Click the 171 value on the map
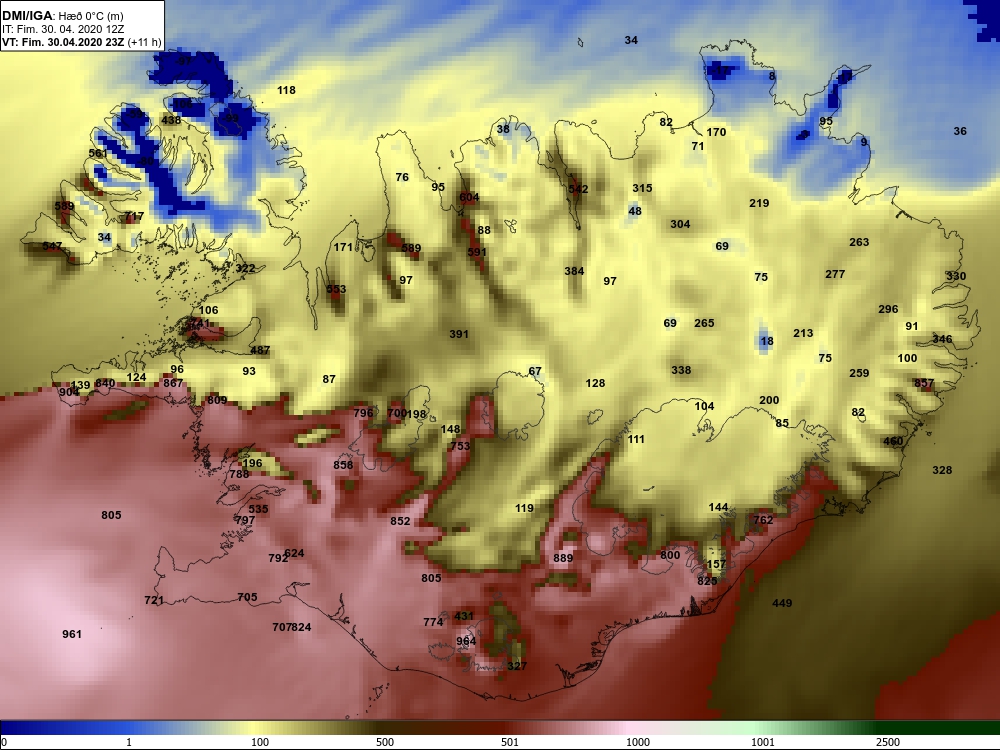Image resolution: width=1000 pixels, height=750 pixels. point(343,247)
